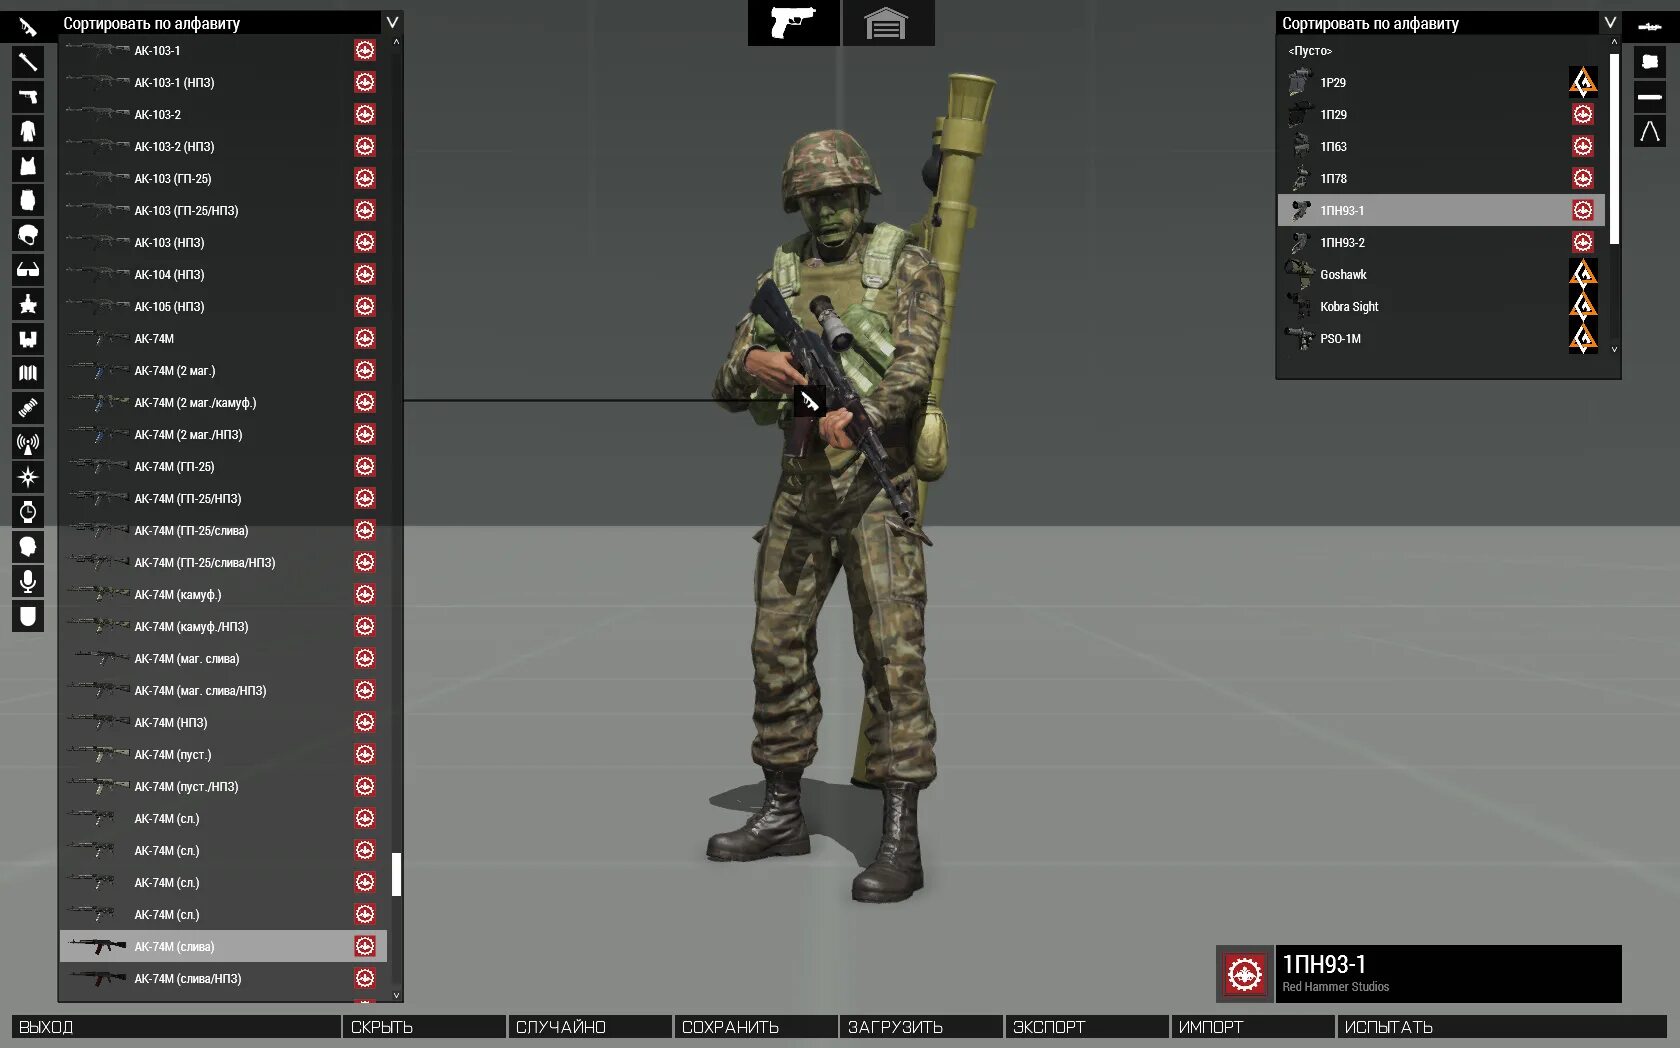Open the face selection category
Image resolution: width=1680 pixels, height=1048 pixels.
pos(28,547)
